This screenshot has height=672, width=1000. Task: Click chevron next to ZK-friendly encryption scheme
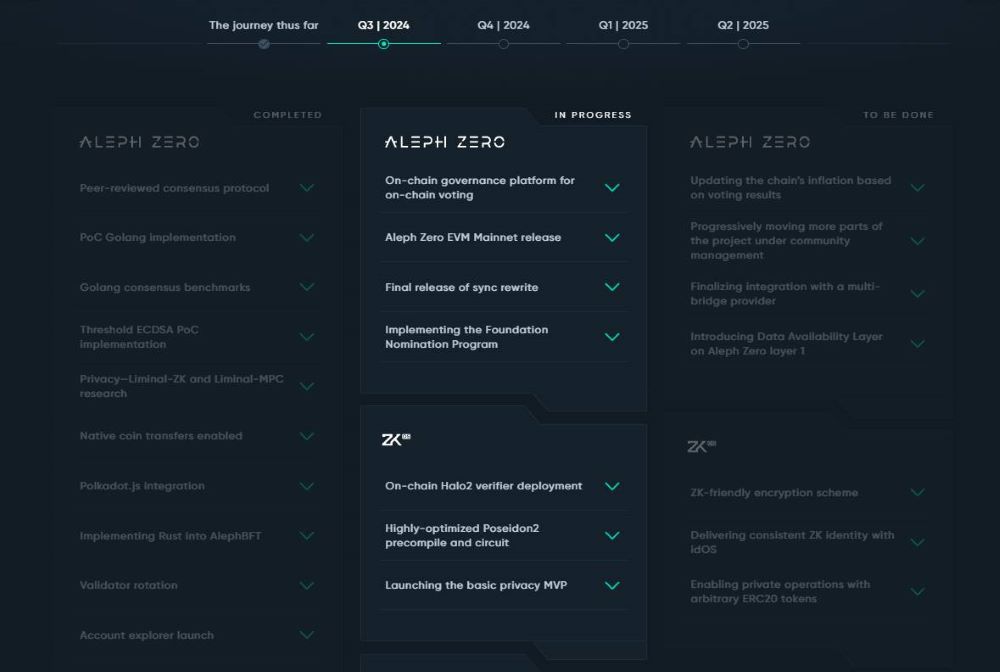point(917,493)
